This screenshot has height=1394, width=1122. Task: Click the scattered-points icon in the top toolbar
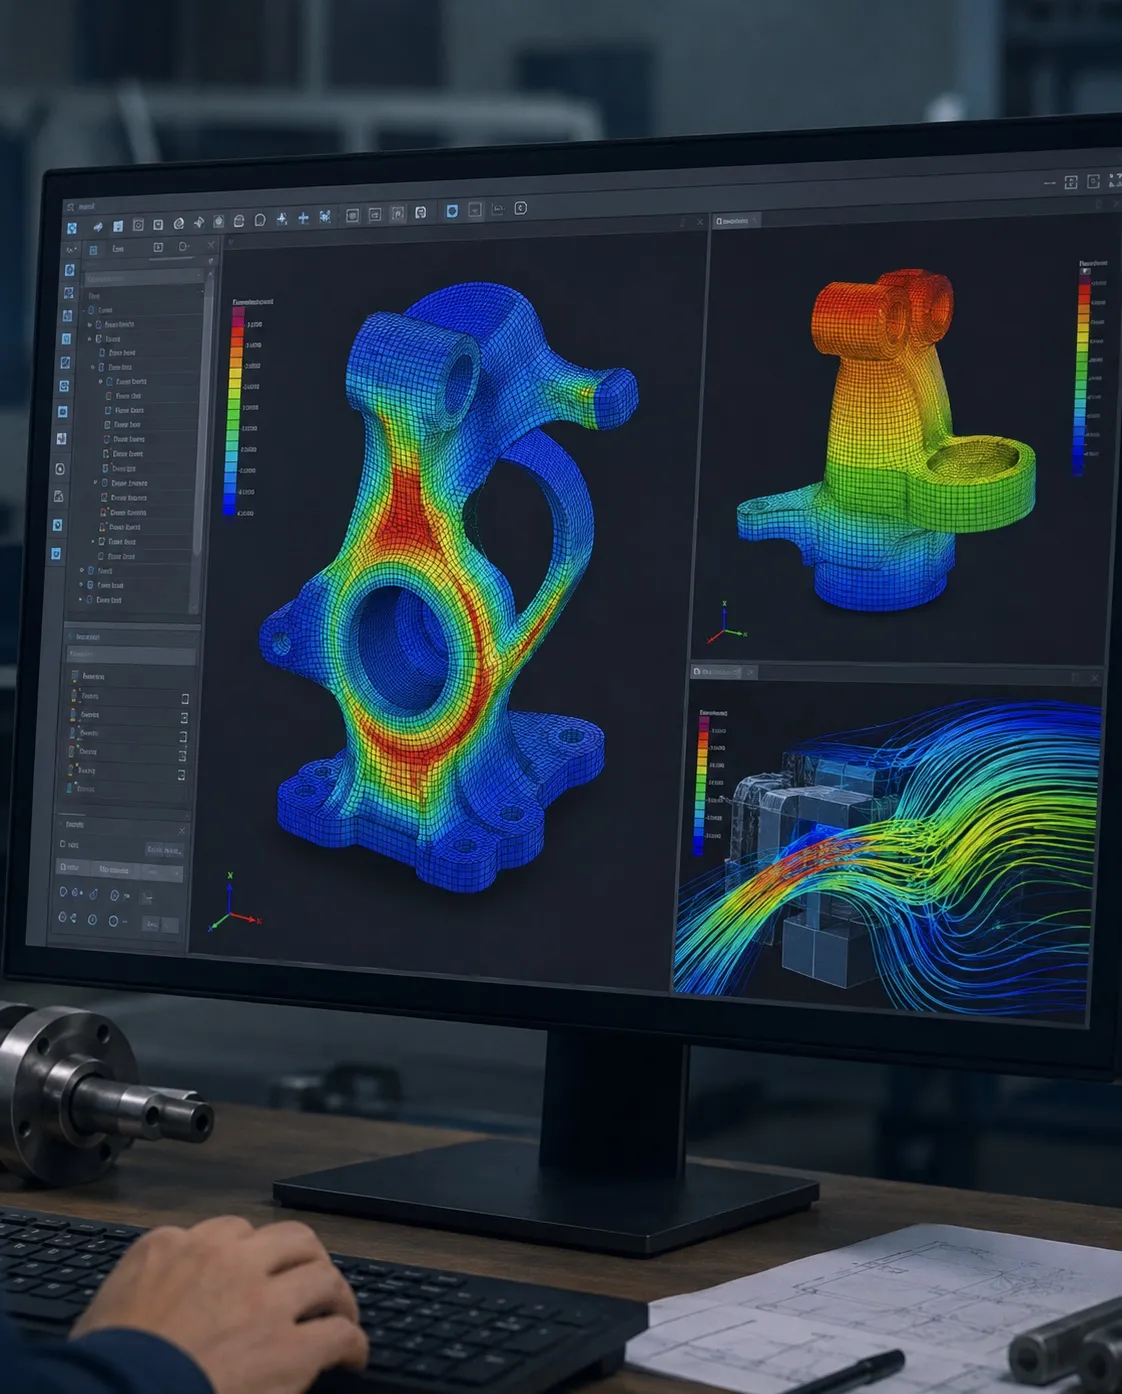tap(325, 217)
